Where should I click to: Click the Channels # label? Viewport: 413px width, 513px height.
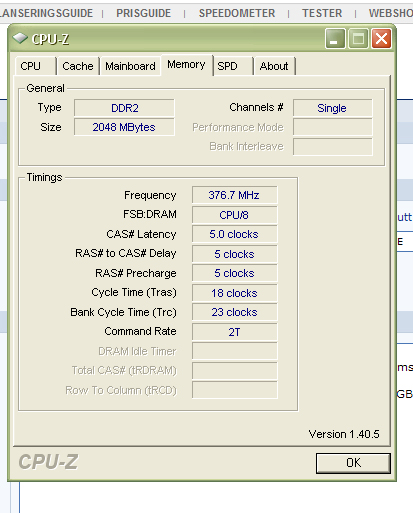tap(256, 107)
